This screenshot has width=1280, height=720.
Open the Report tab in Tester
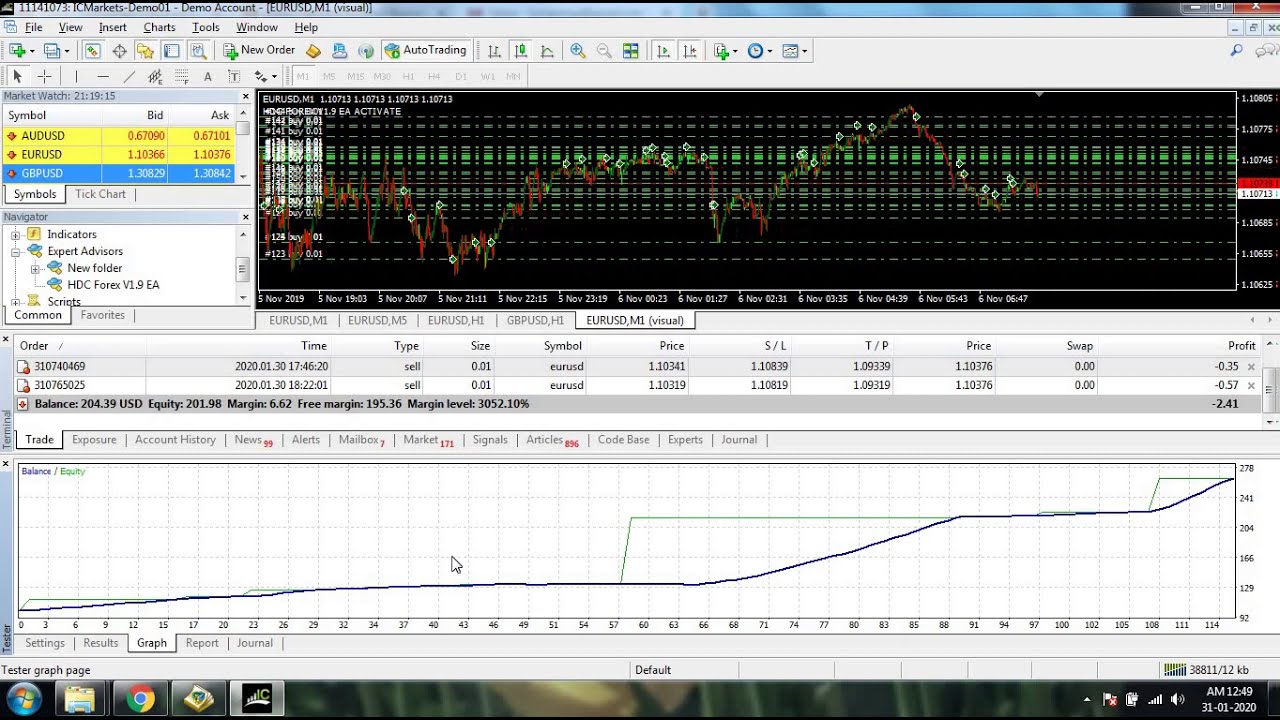pos(202,643)
